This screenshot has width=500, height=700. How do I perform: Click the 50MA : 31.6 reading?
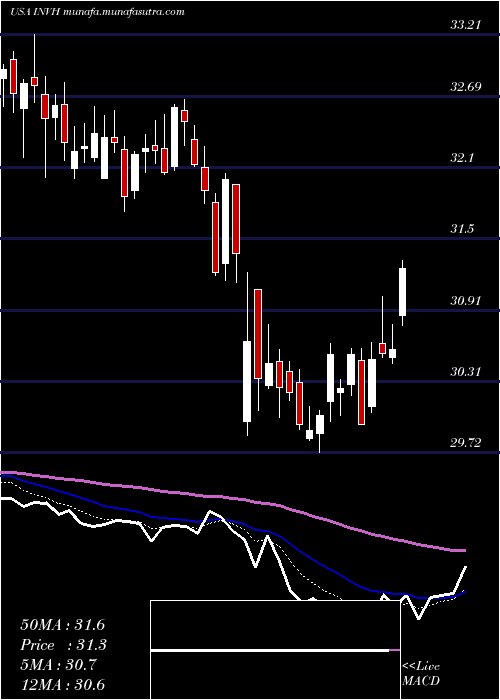[x=62, y=625]
